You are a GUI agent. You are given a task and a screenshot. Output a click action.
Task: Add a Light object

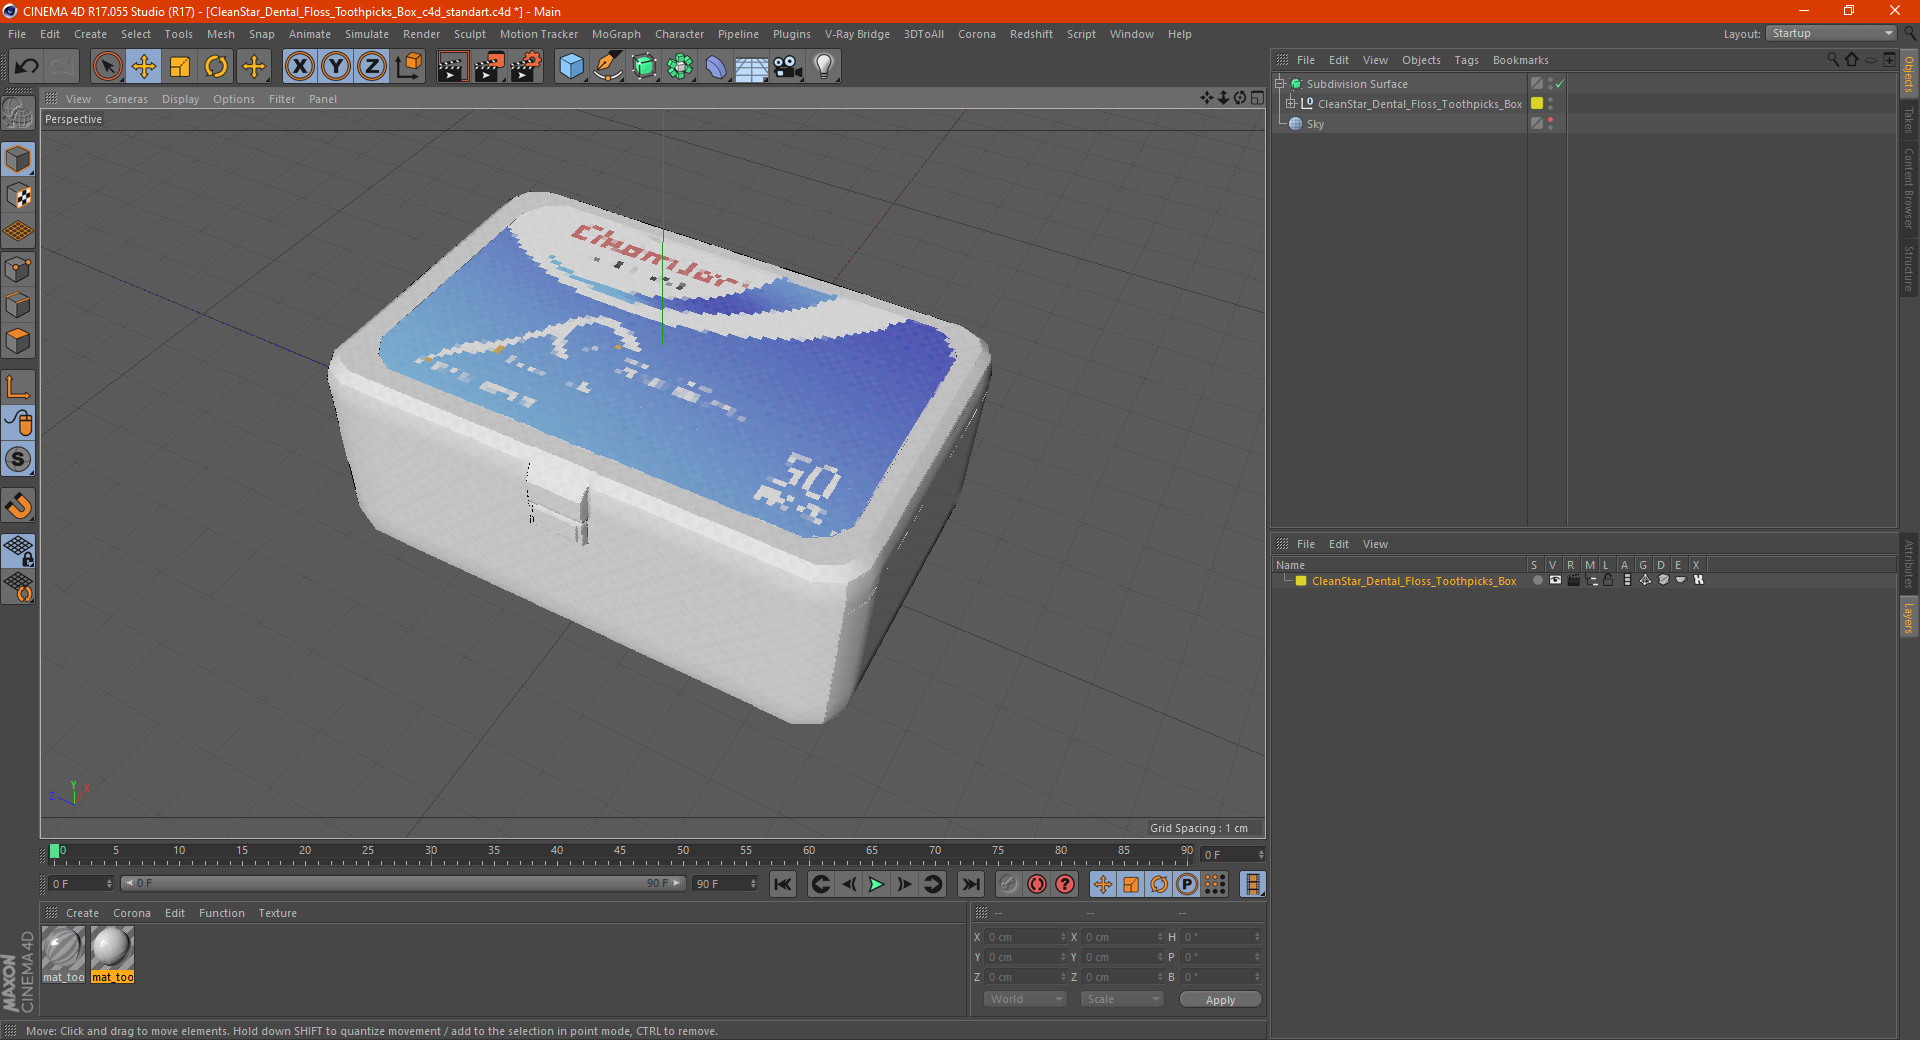pos(824,67)
